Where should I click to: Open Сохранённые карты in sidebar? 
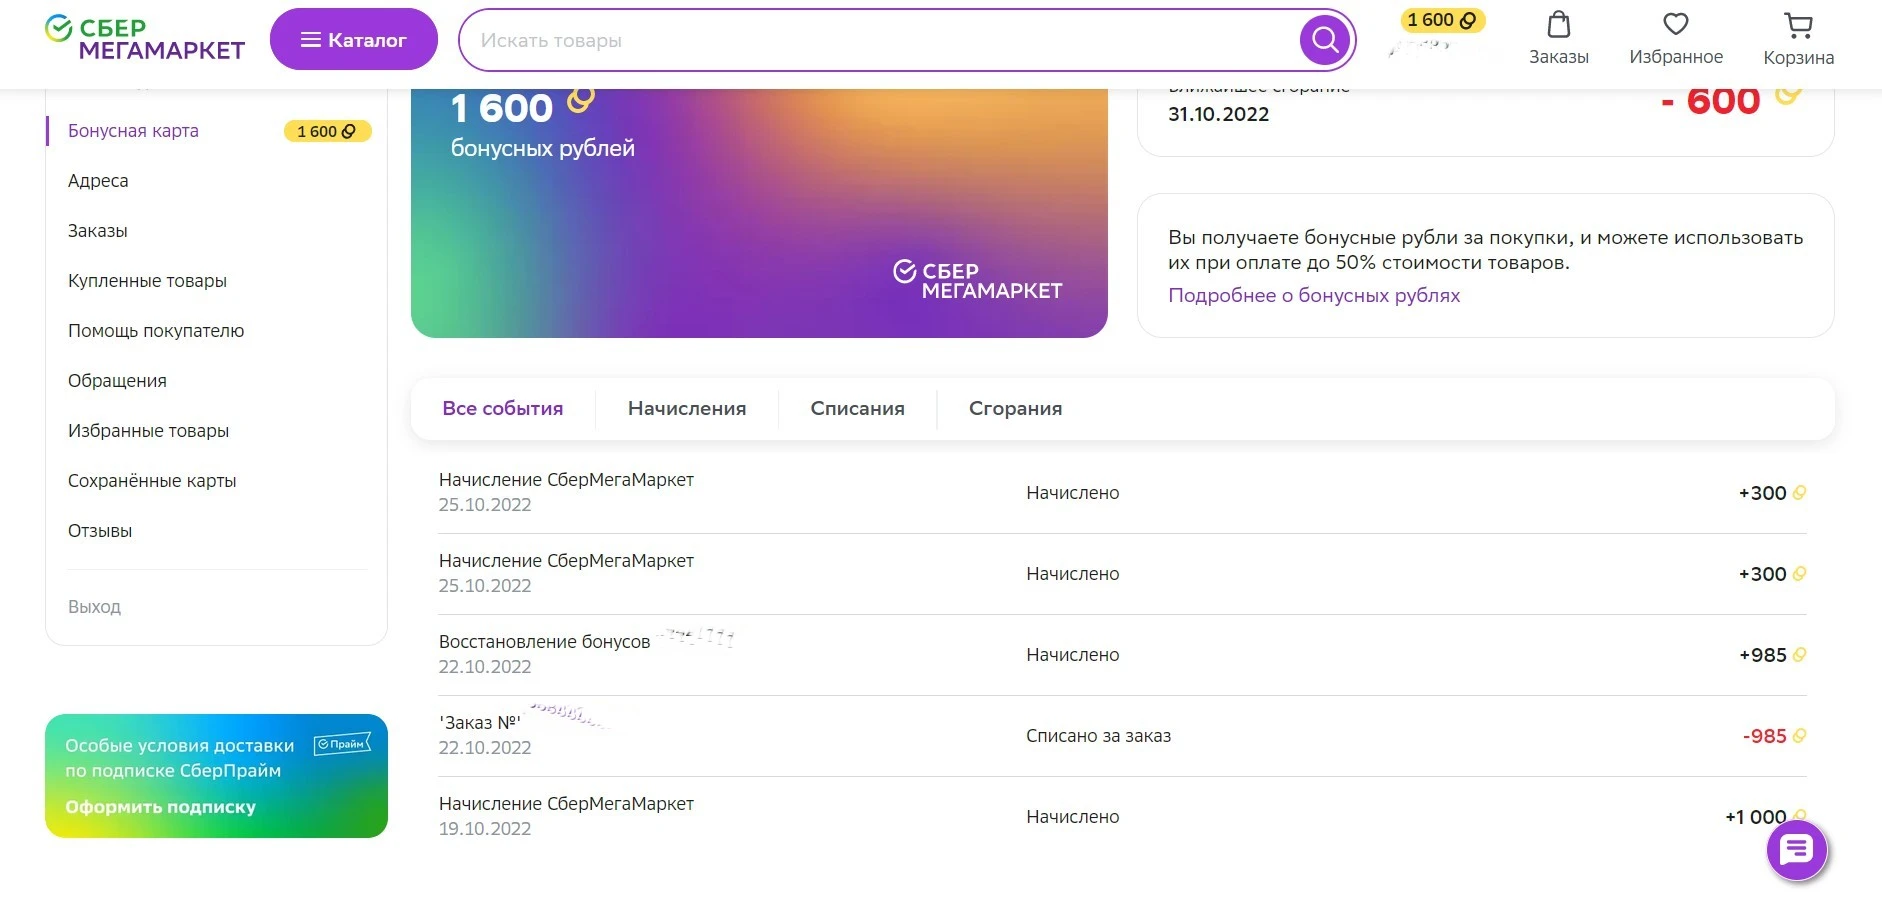click(x=152, y=481)
